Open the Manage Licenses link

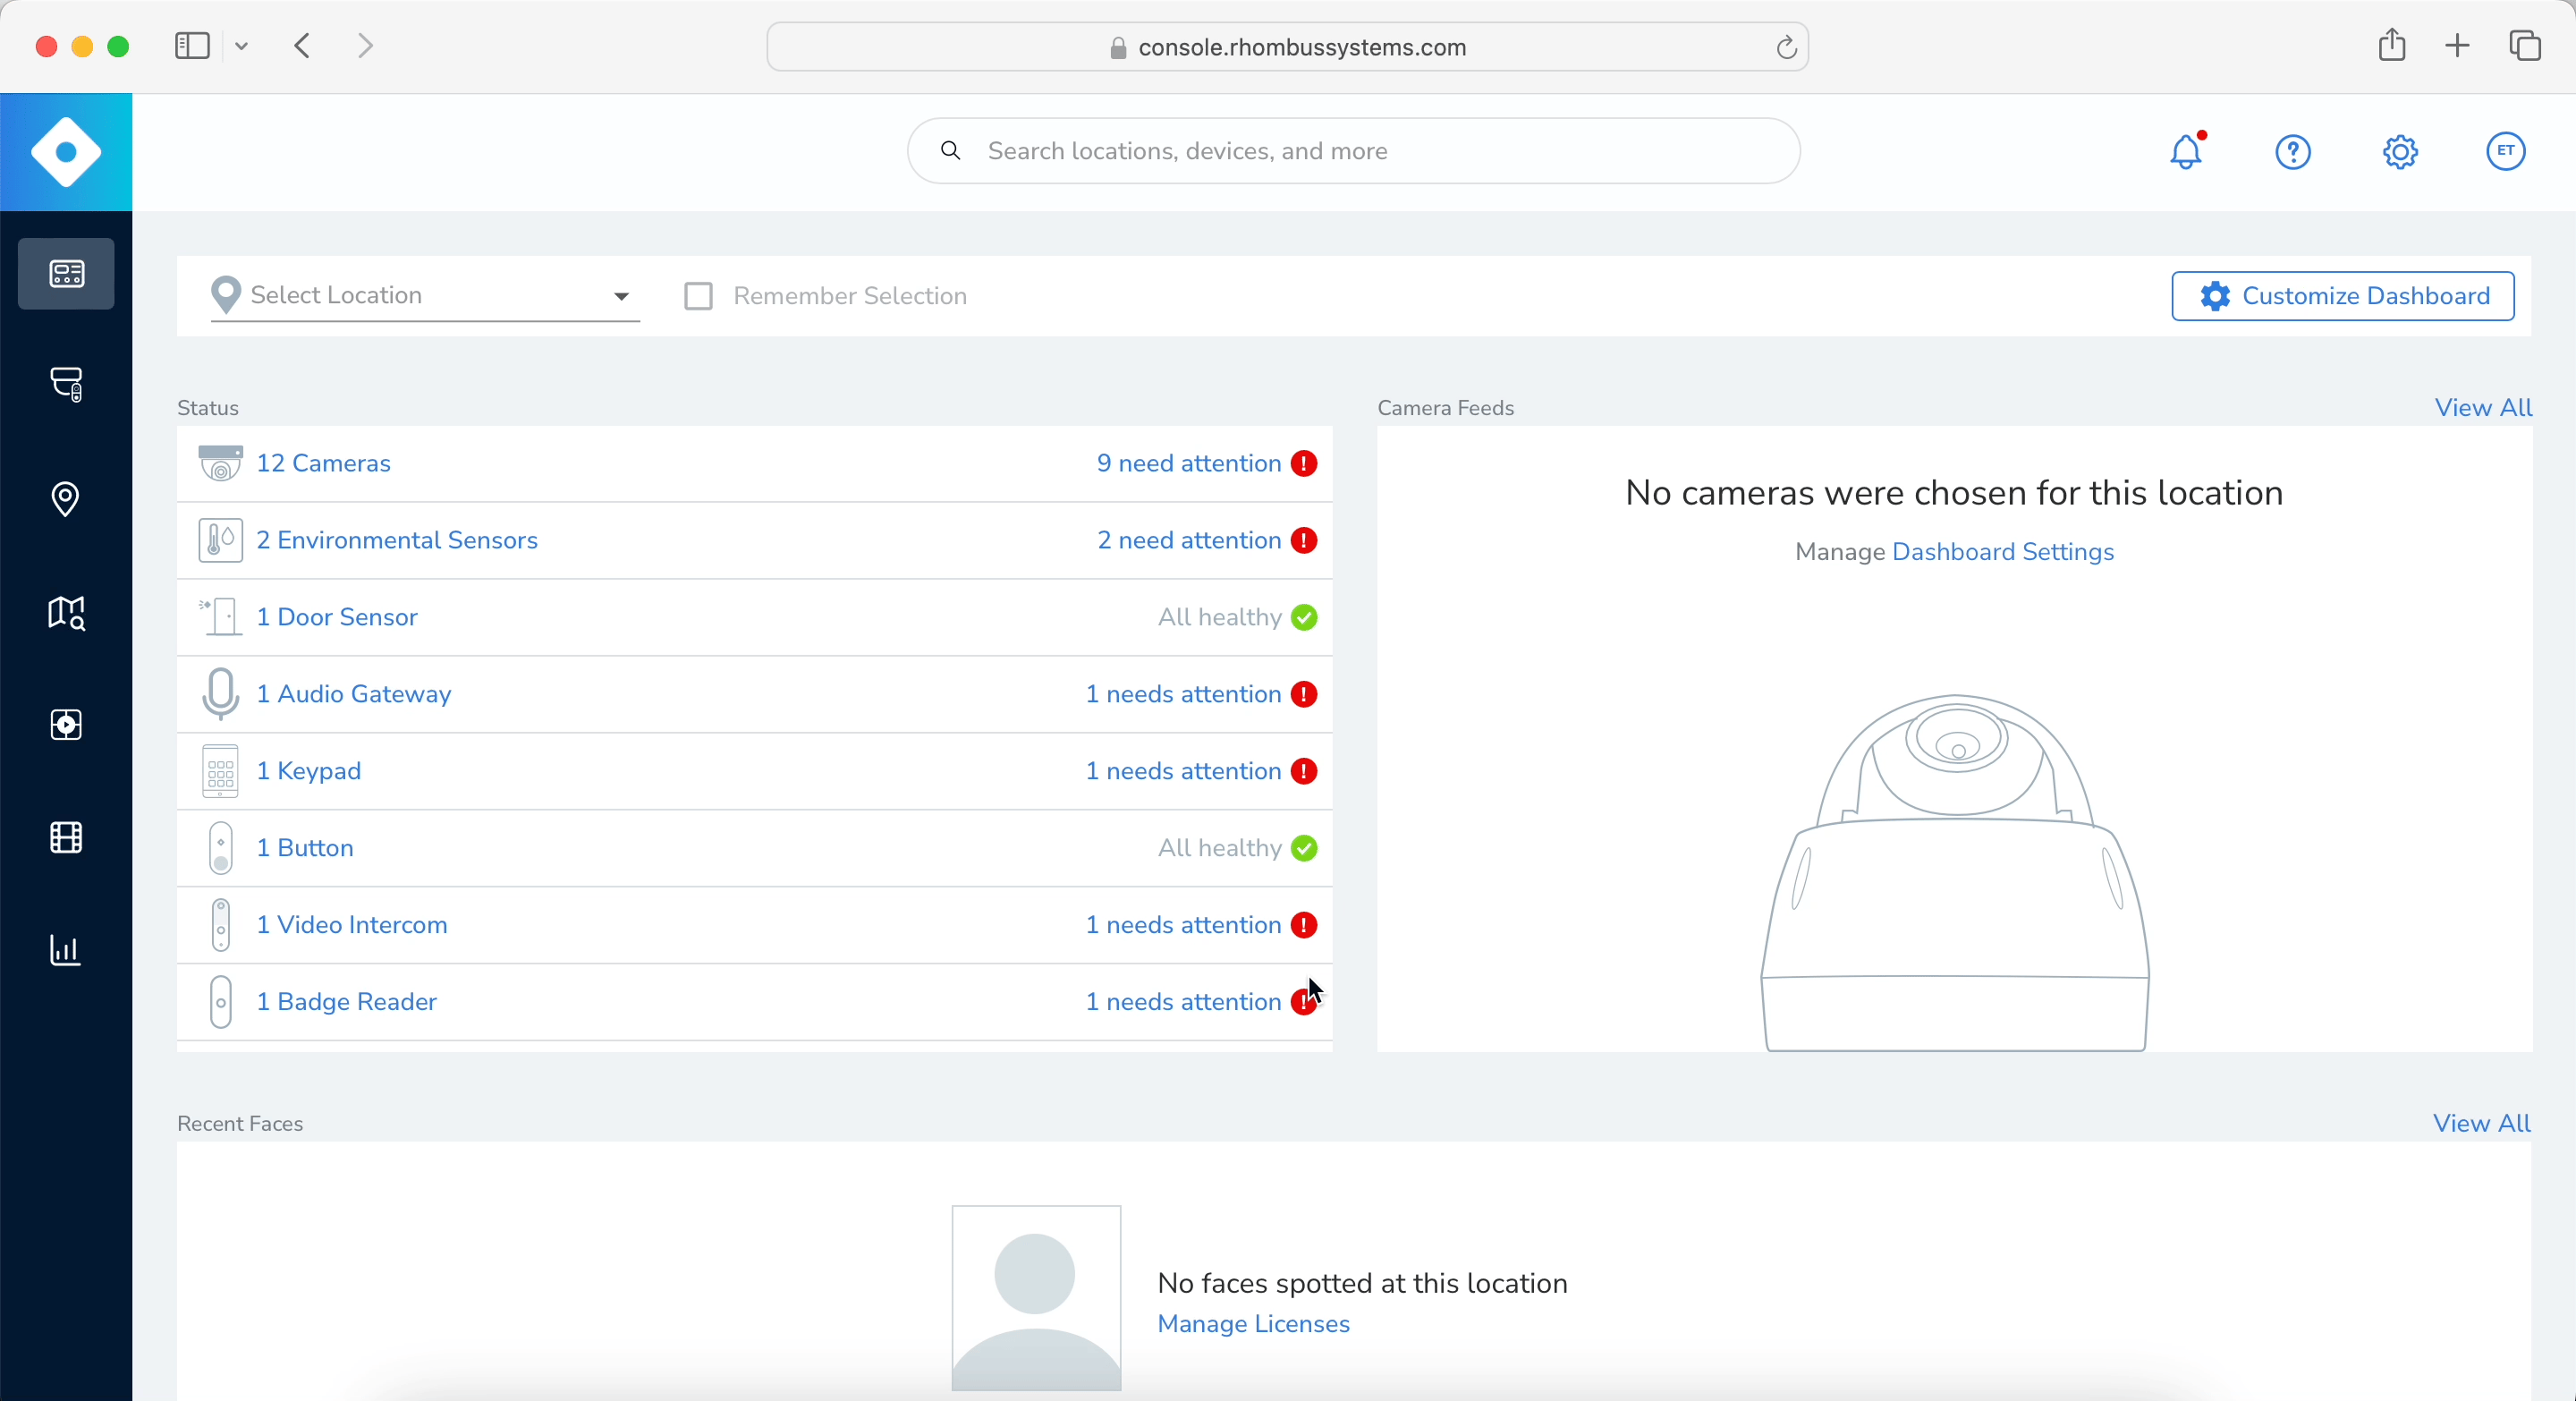(1253, 1324)
